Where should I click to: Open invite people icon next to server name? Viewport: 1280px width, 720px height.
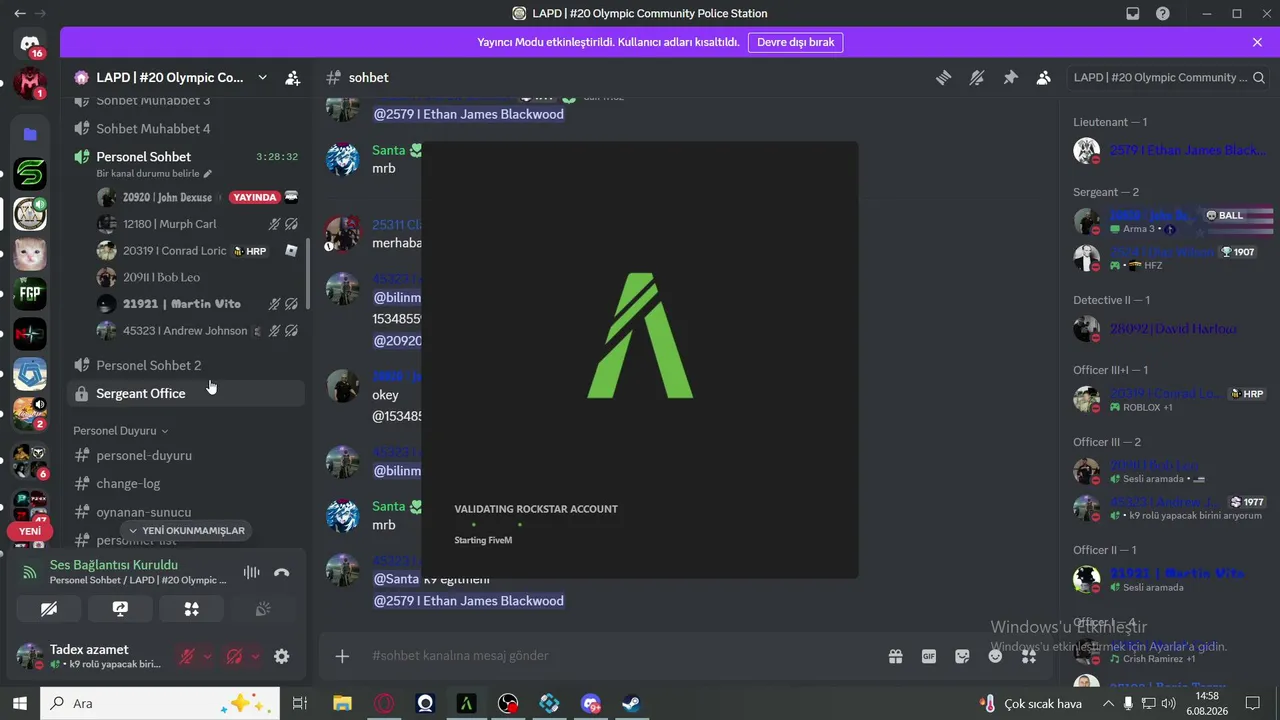coord(292,78)
